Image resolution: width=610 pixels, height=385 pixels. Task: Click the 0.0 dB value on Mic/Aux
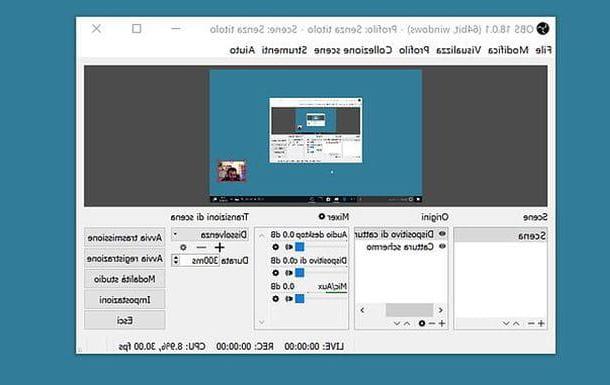click(283, 286)
